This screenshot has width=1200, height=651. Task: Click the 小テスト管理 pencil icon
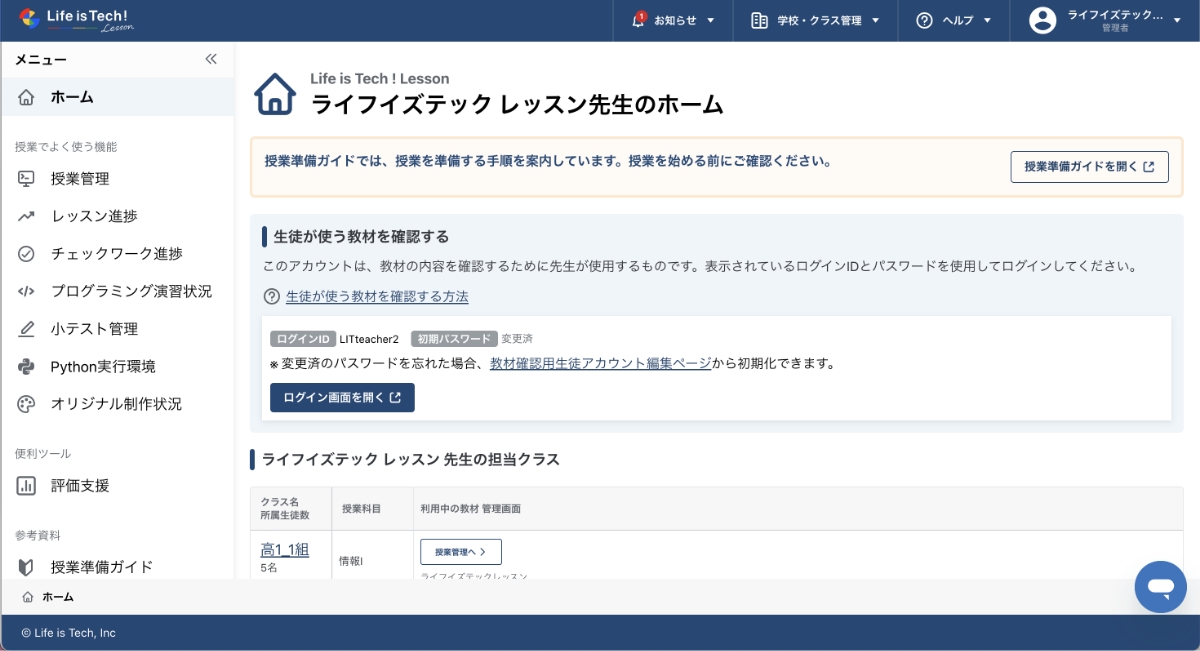pyautogui.click(x=27, y=329)
